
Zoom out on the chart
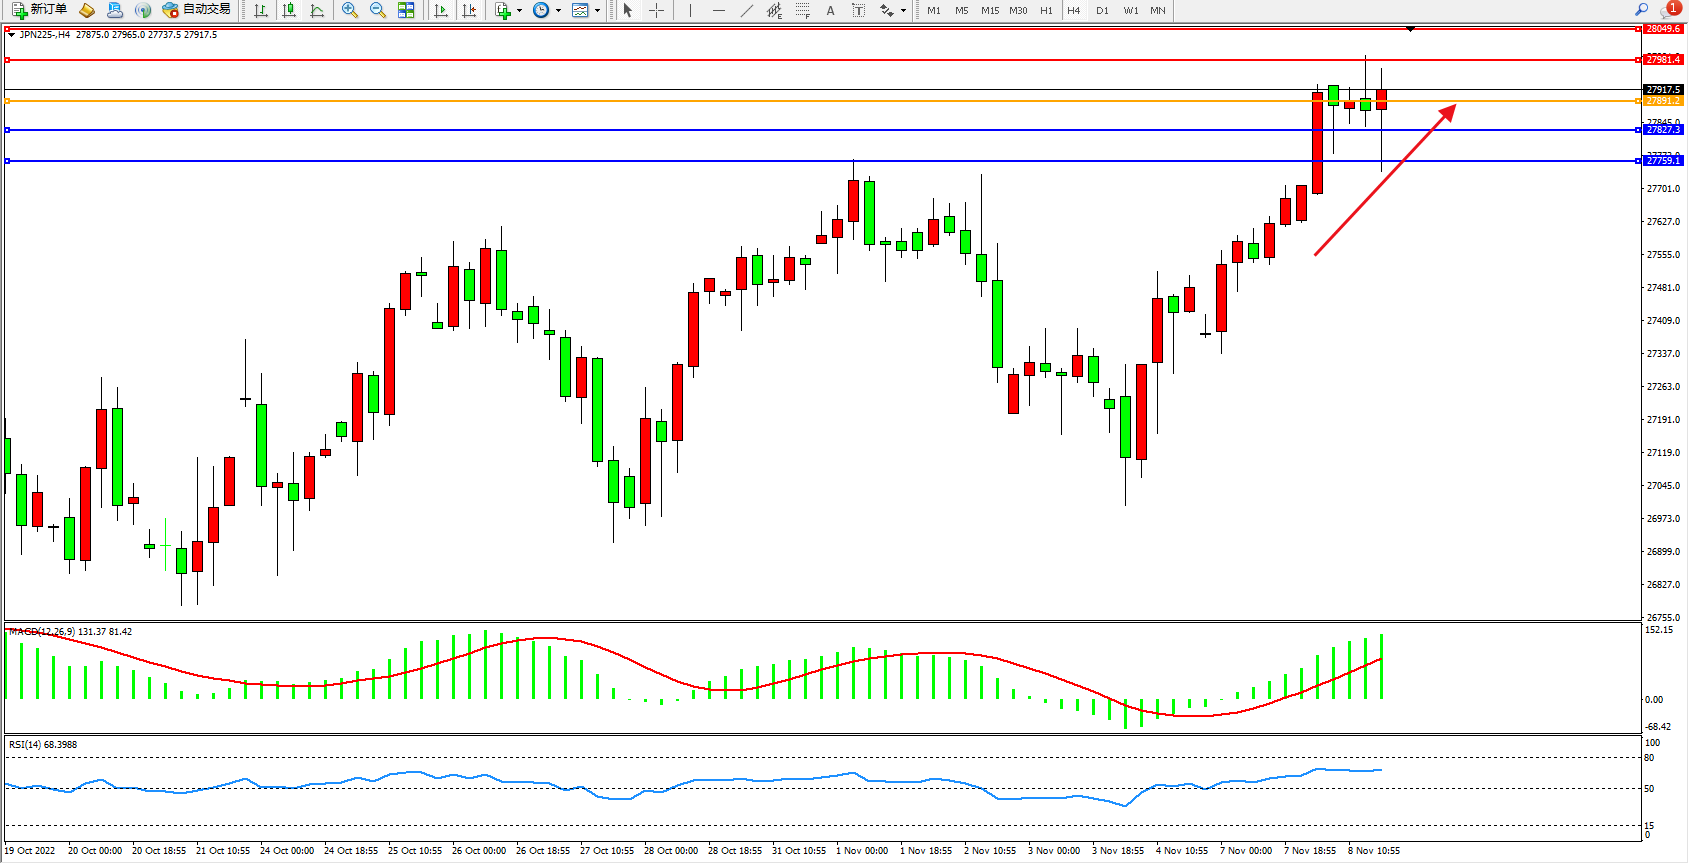pos(378,10)
